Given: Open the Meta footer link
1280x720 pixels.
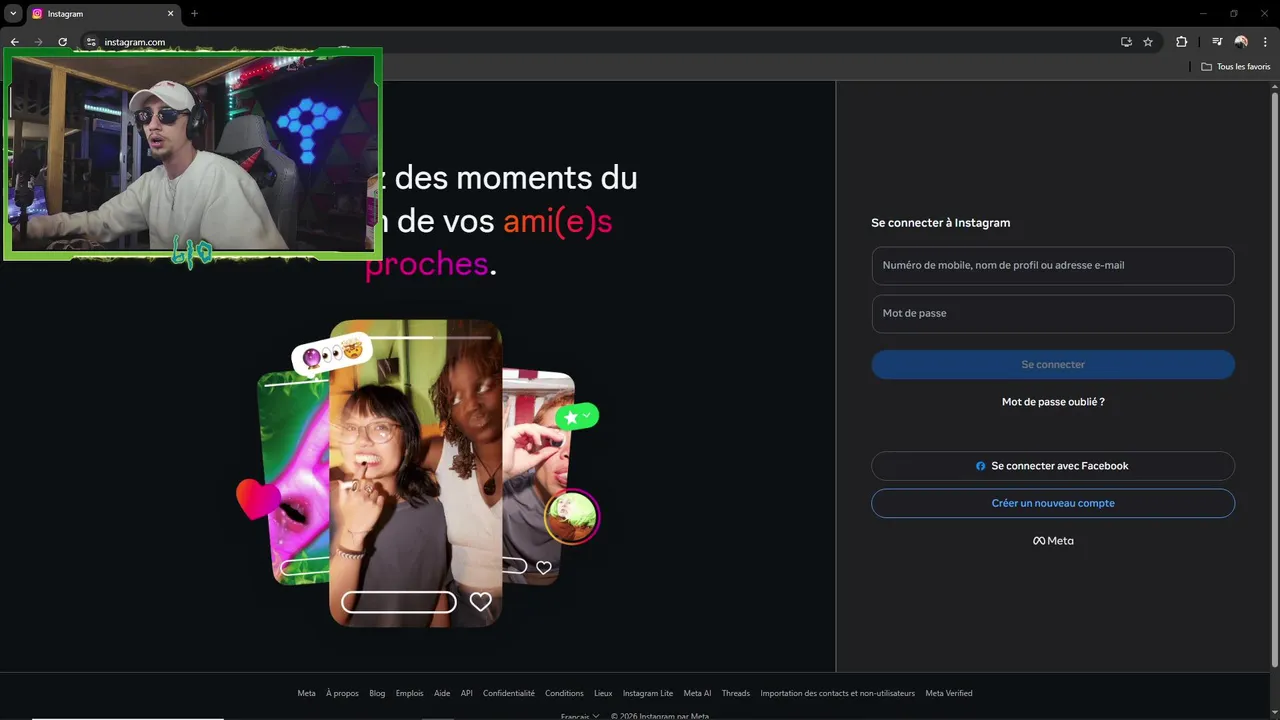Looking at the screenshot, I should 306,693.
